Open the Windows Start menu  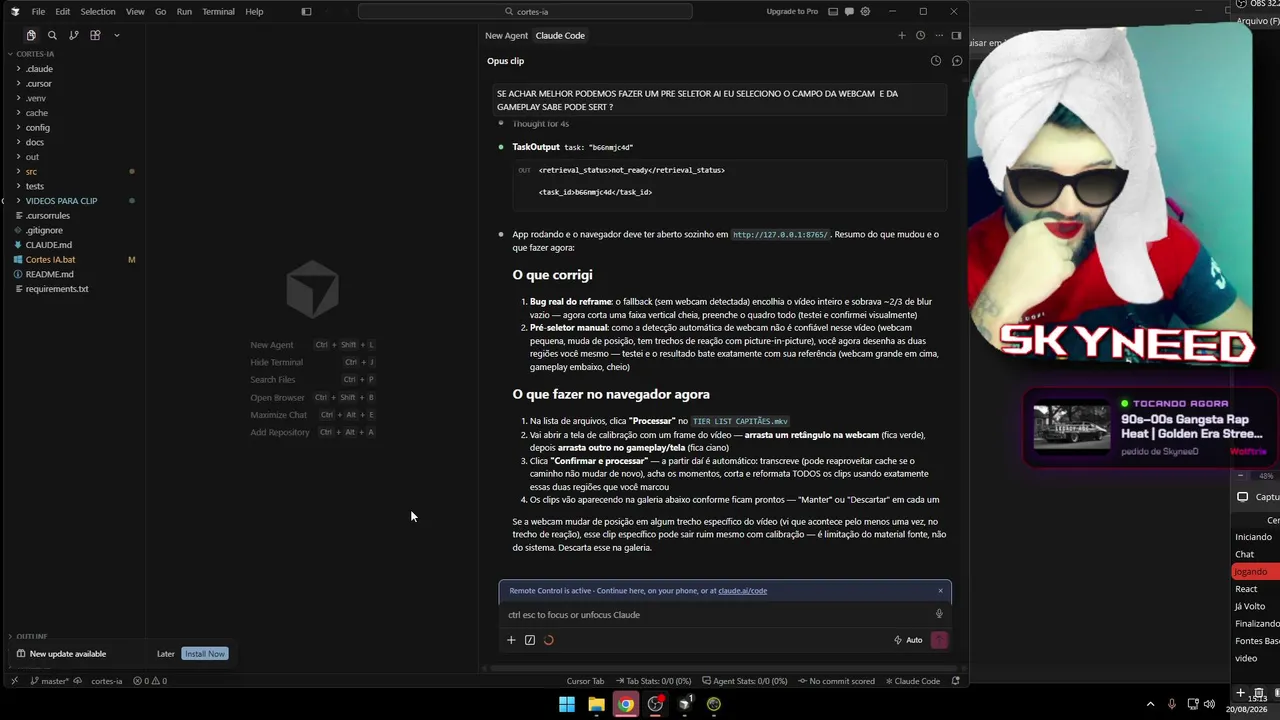(x=566, y=704)
